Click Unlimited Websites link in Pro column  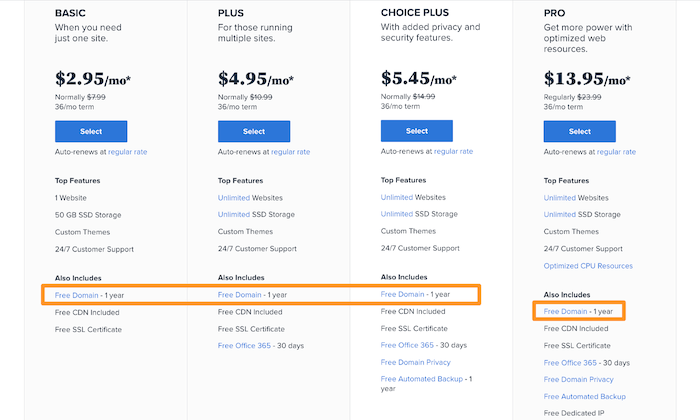click(x=559, y=198)
